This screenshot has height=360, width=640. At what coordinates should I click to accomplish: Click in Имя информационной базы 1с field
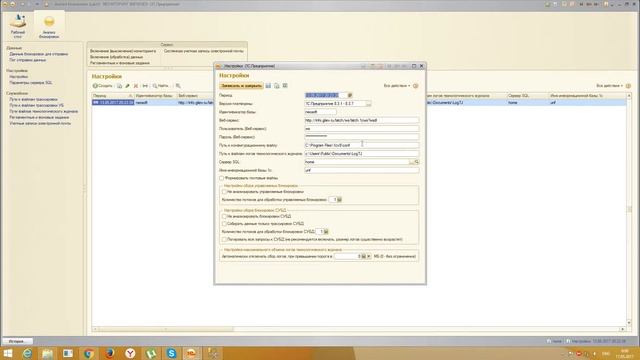[362, 170]
